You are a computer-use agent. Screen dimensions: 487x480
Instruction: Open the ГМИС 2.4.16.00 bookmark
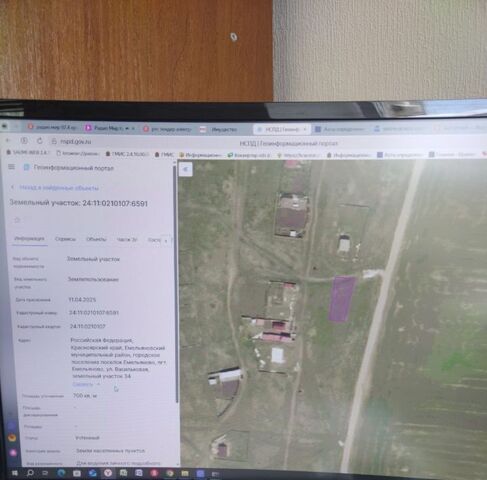[127, 154]
